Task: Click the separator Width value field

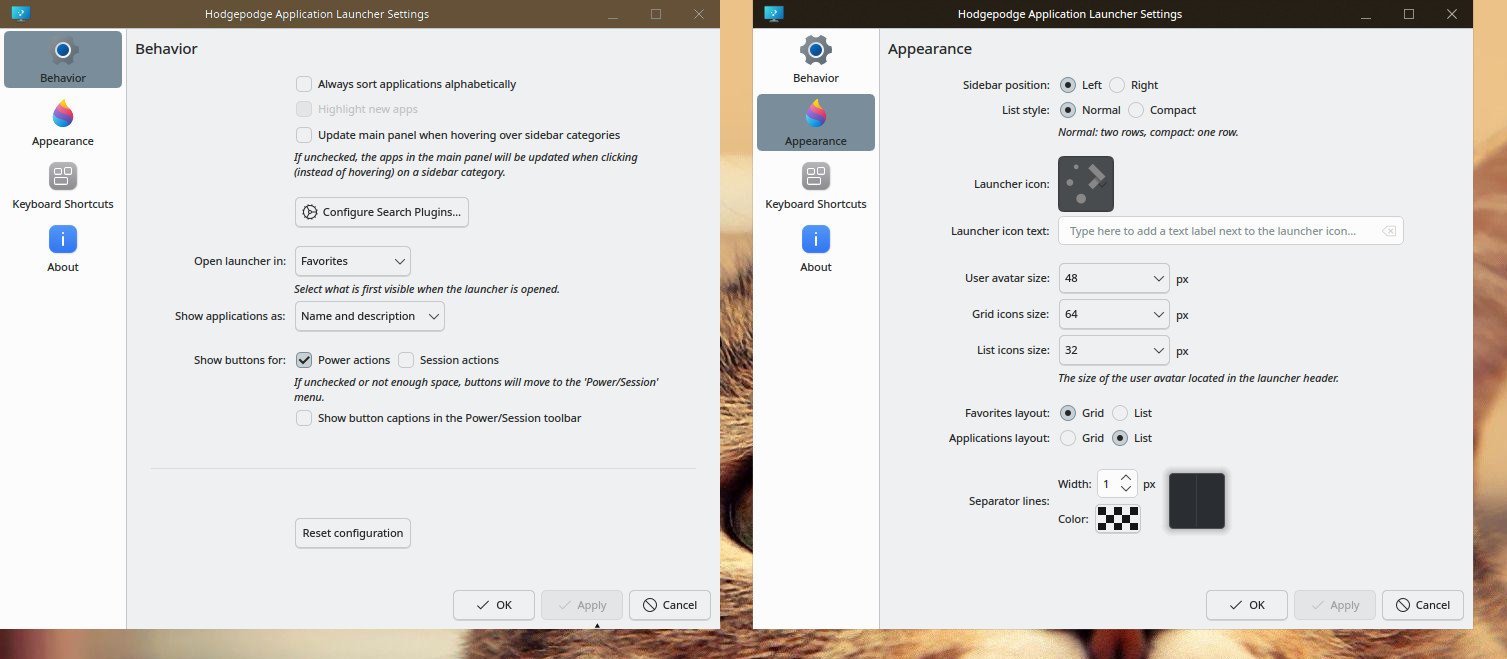Action: pyautogui.click(x=1107, y=484)
